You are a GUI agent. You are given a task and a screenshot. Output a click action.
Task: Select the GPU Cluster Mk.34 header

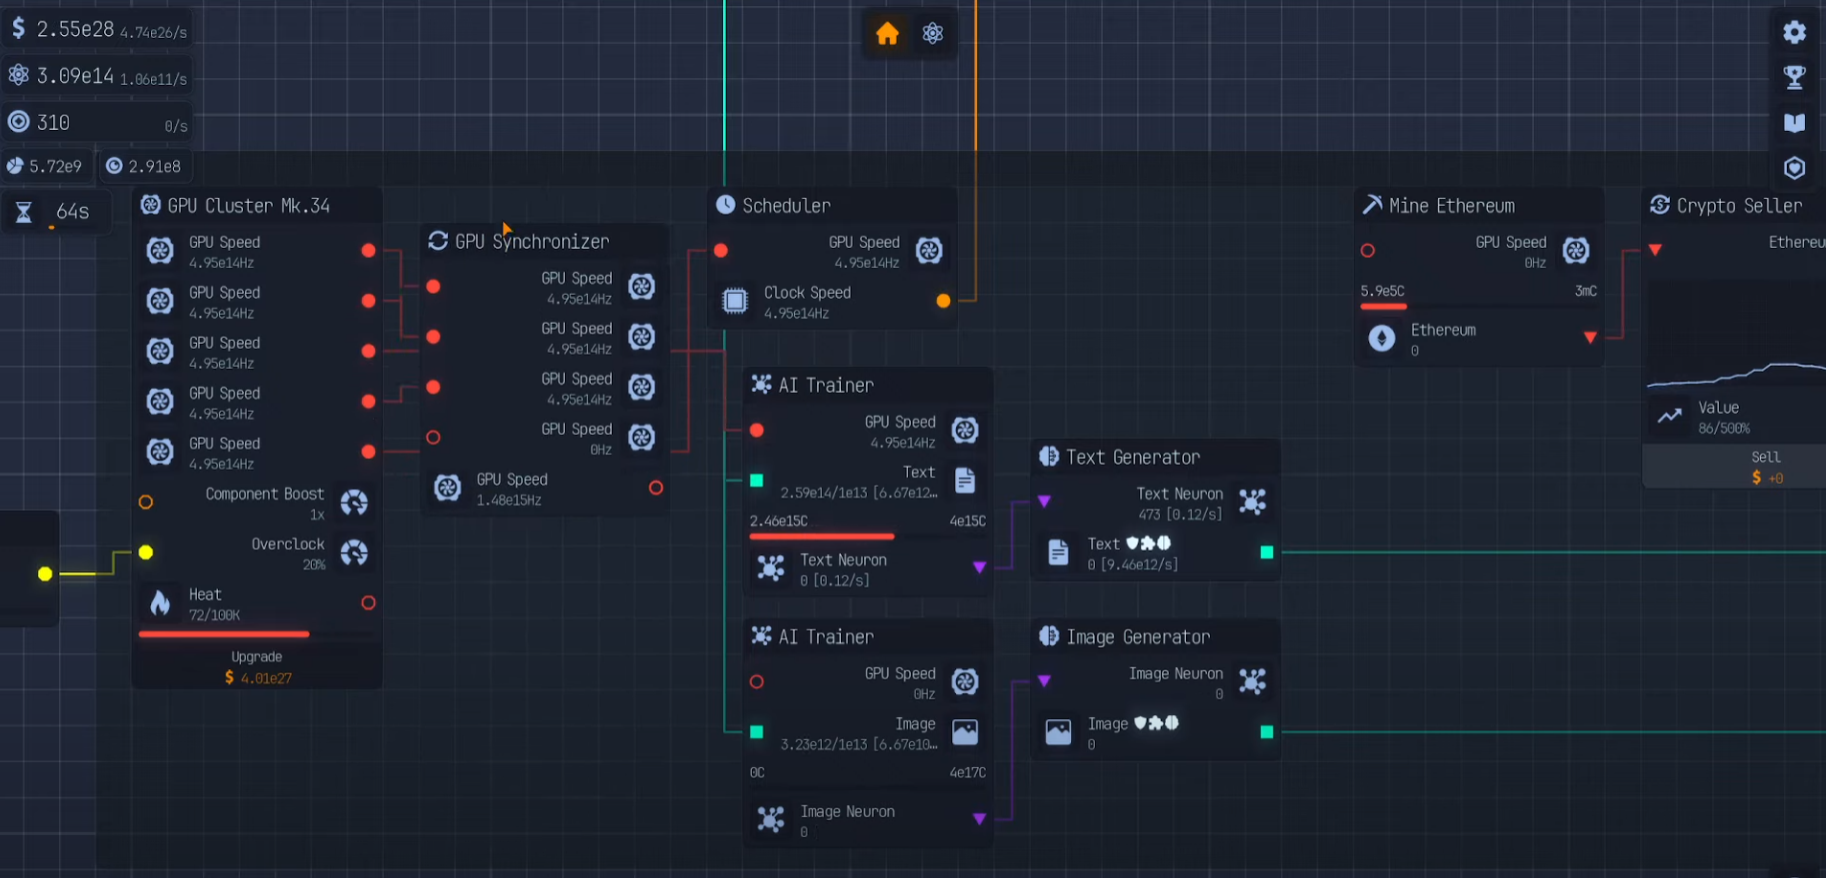click(248, 206)
